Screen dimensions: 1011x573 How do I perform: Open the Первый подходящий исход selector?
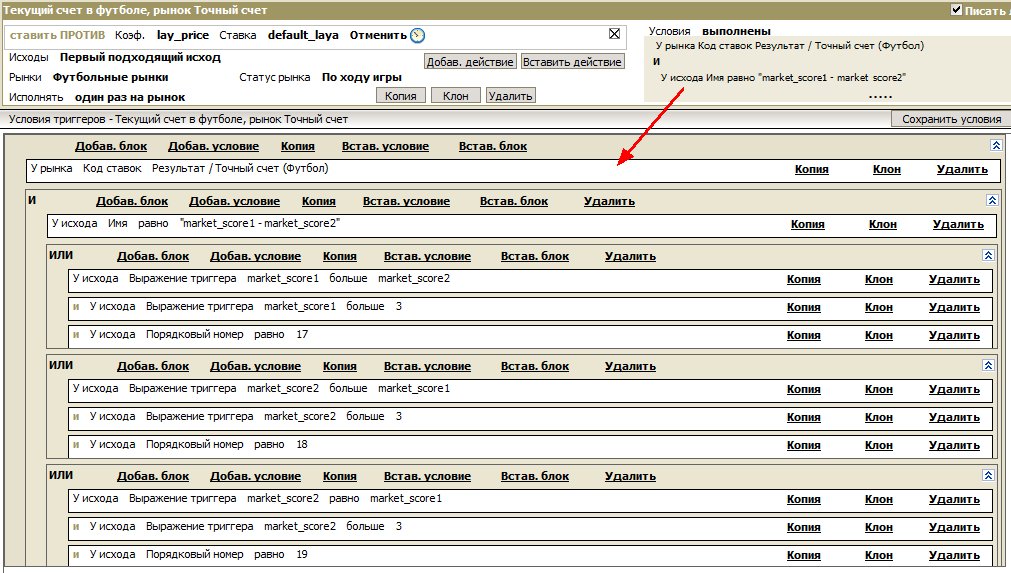click(x=141, y=57)
